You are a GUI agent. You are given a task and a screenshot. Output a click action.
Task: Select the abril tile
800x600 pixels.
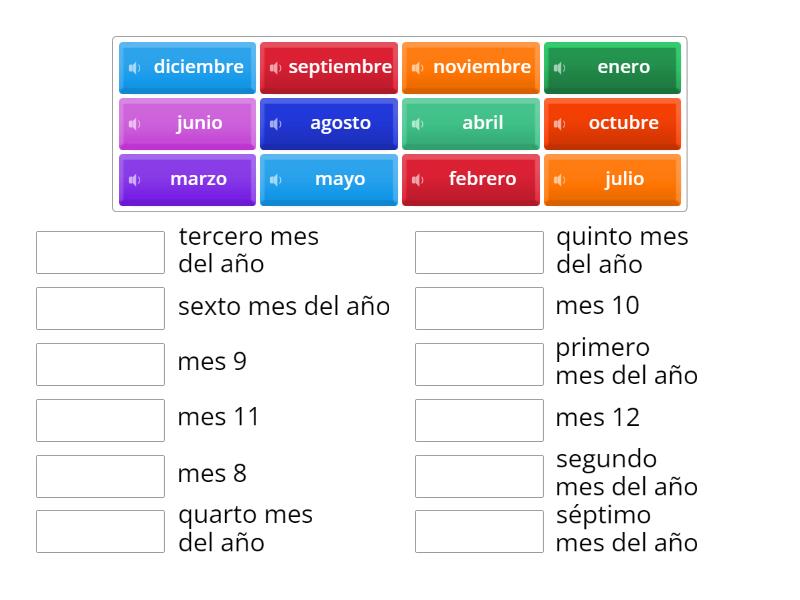pos(471,123)
